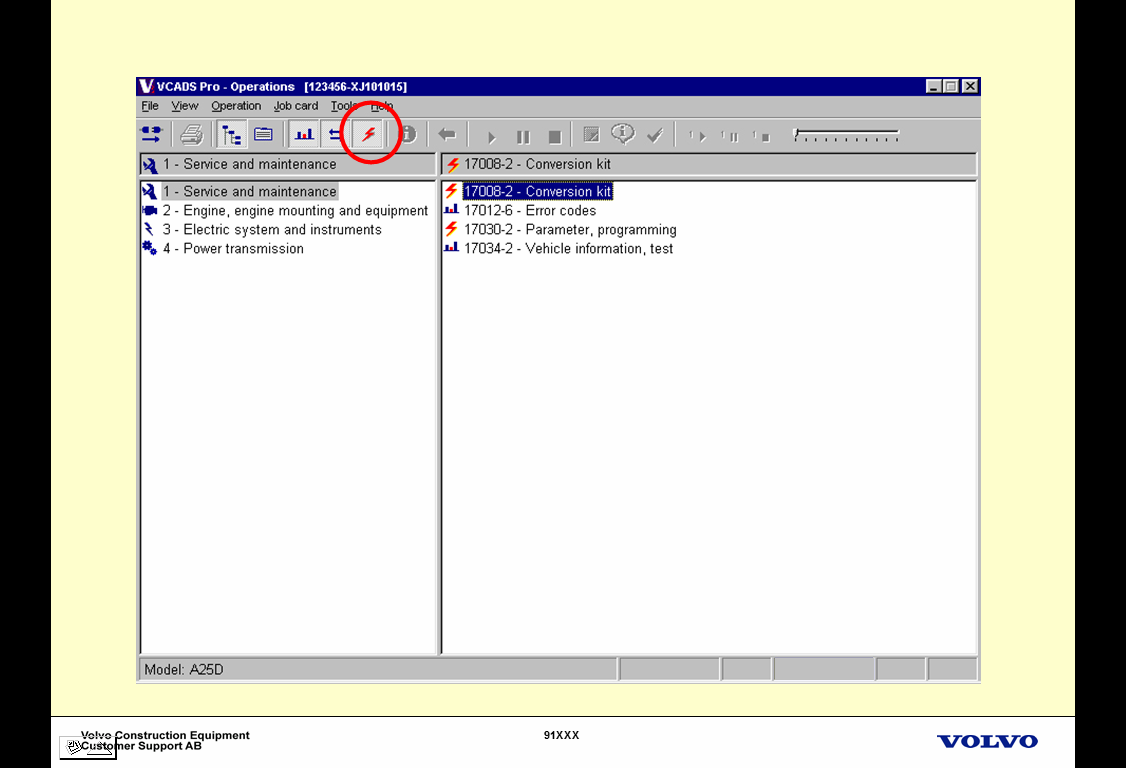The image size is (1126, 768).
Task: Open the Job card menu
Action: [x=296, y=106]
